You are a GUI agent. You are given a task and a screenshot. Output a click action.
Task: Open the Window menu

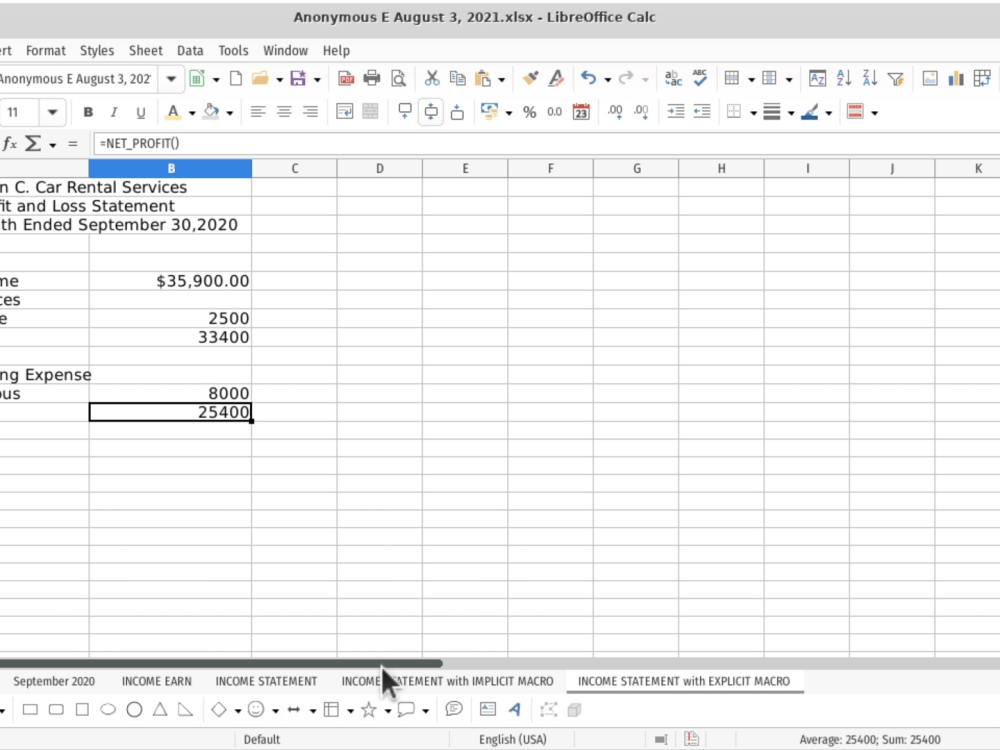click(285, 50)
